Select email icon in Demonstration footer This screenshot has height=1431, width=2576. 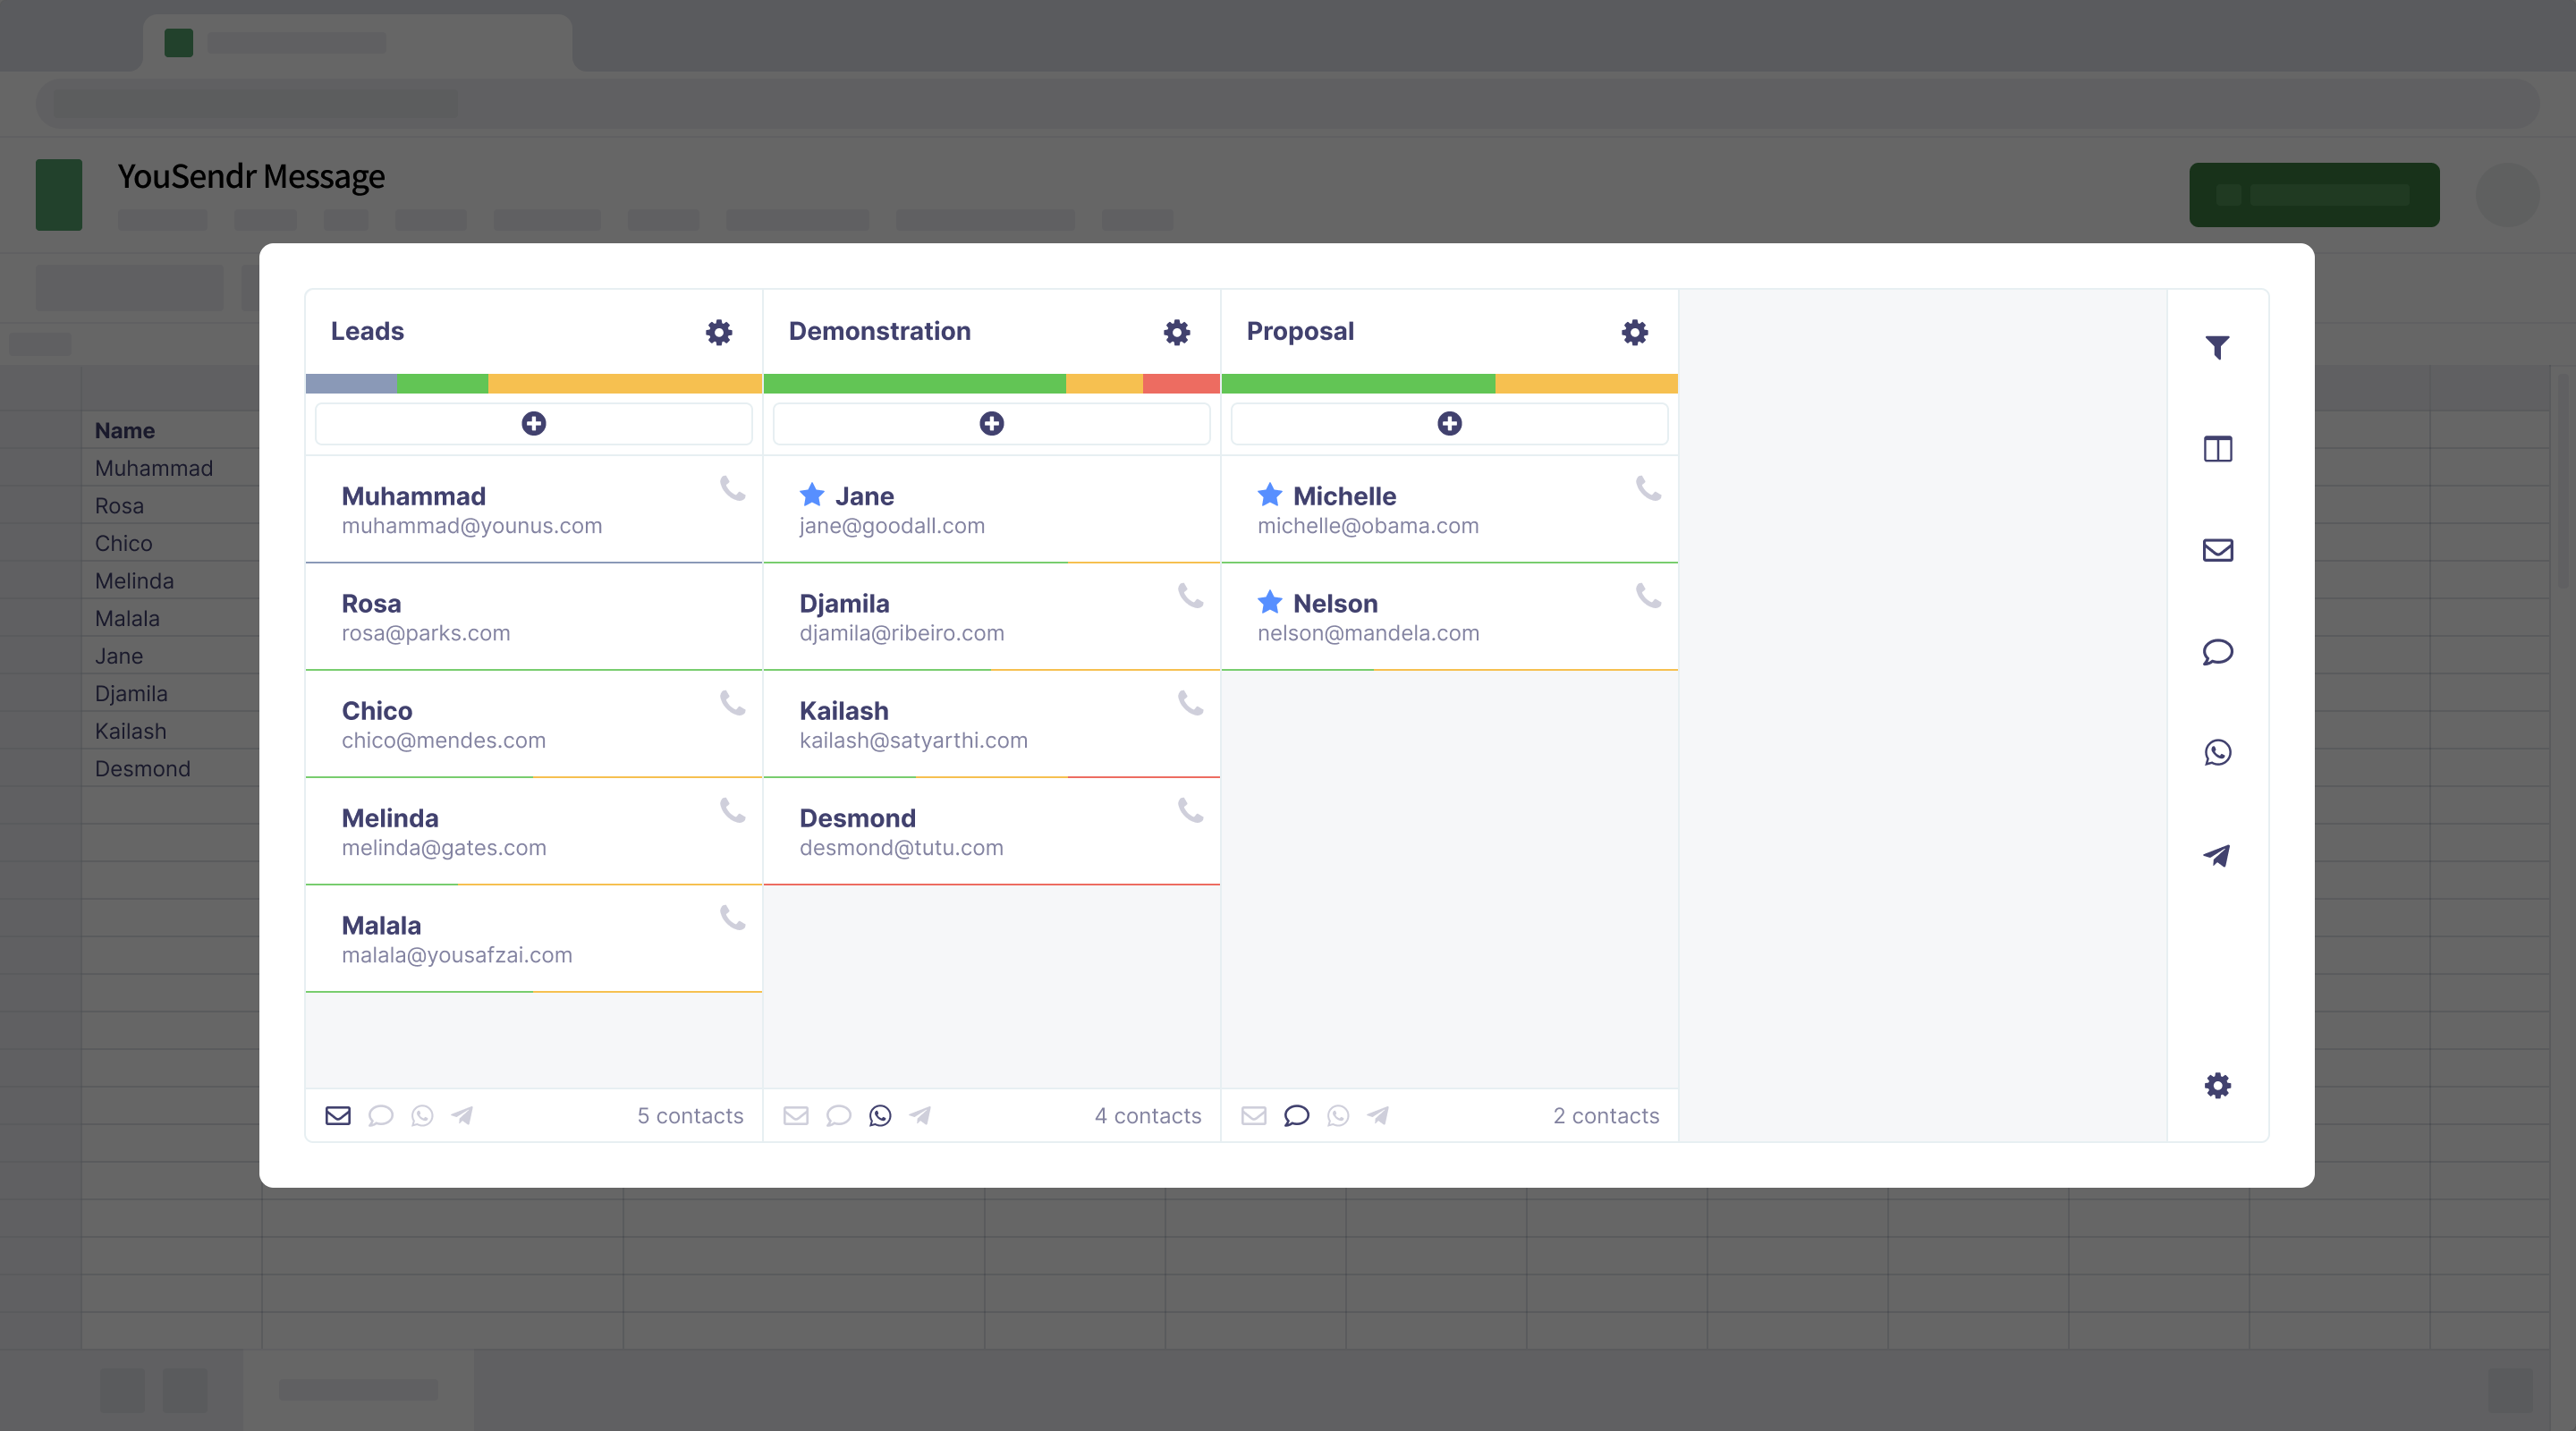796,1115
